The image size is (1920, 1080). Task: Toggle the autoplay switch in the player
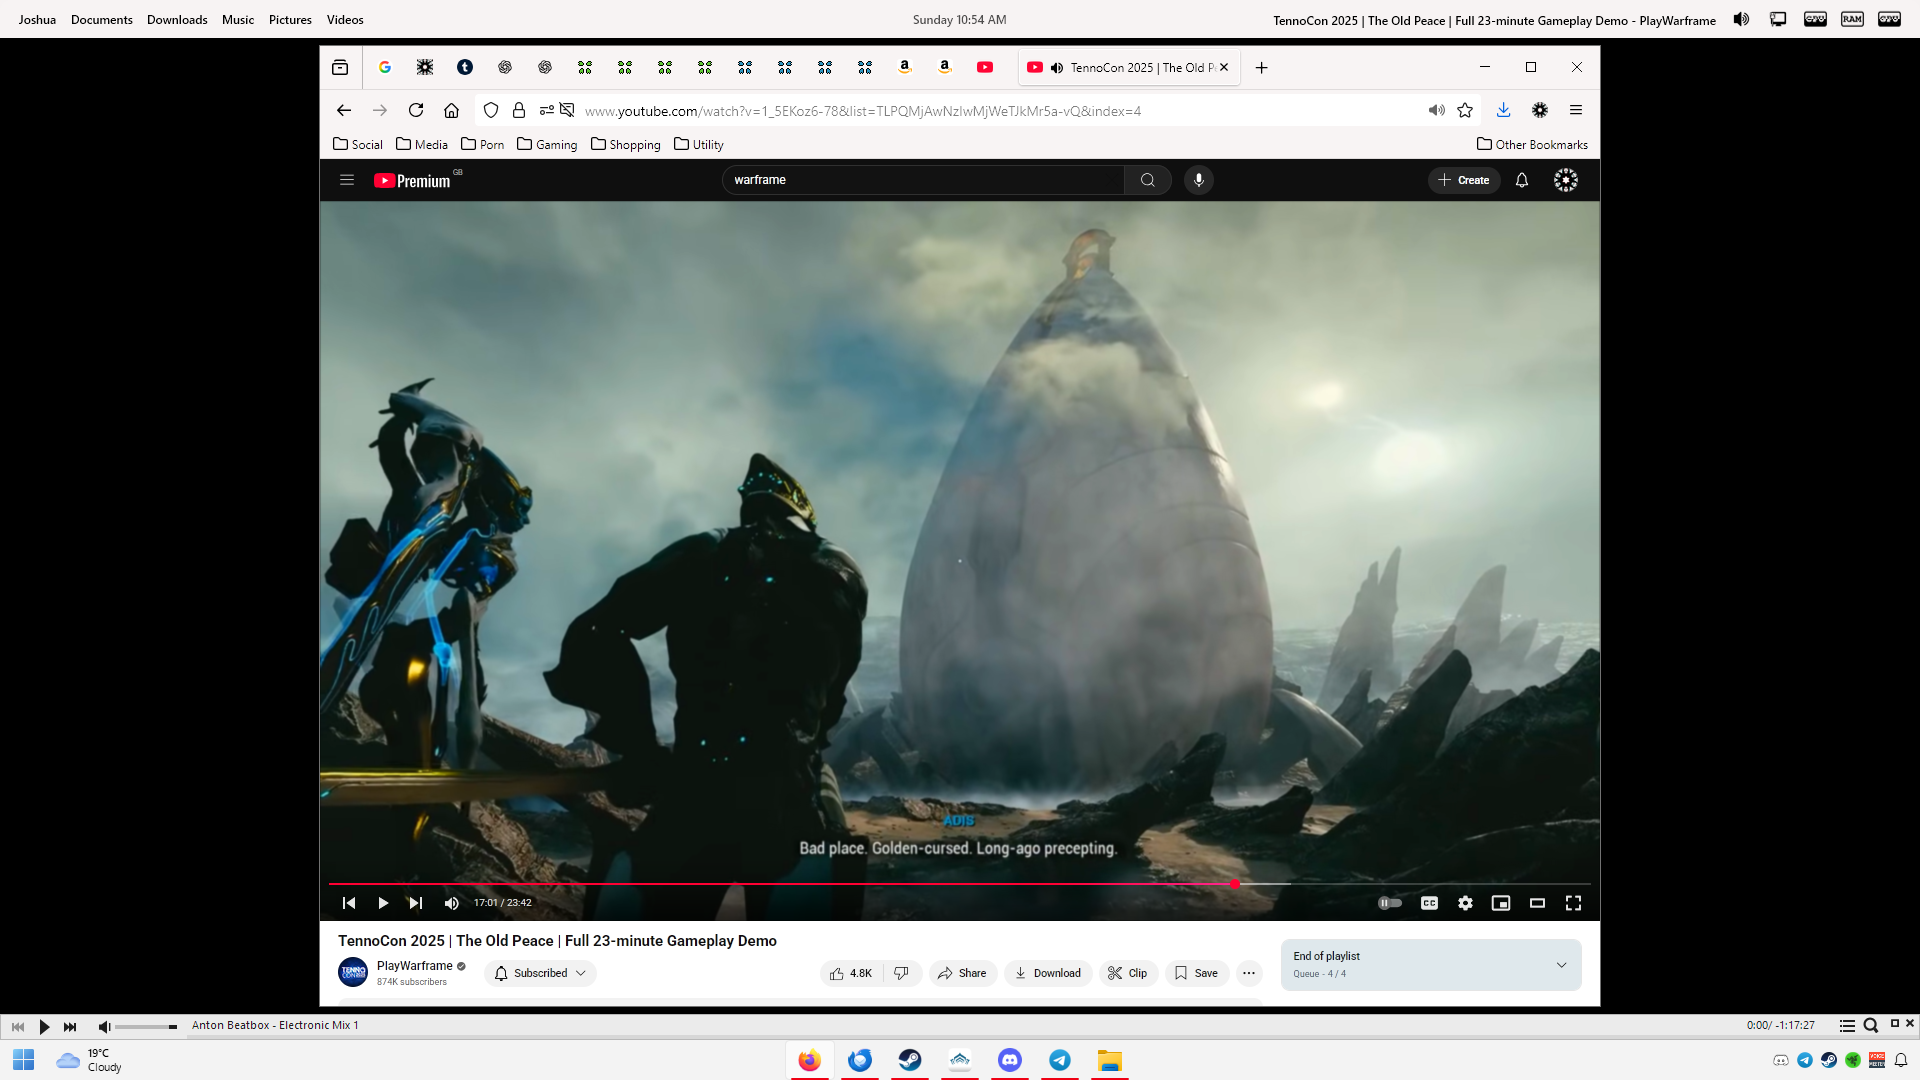[1390, 903]
